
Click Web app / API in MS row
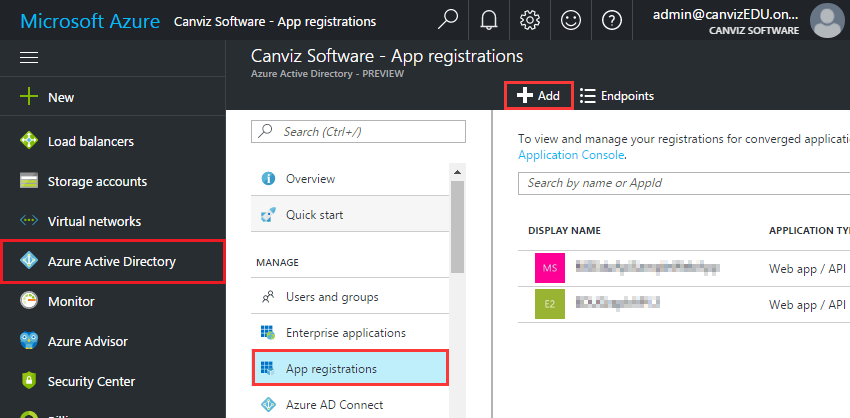807,269
